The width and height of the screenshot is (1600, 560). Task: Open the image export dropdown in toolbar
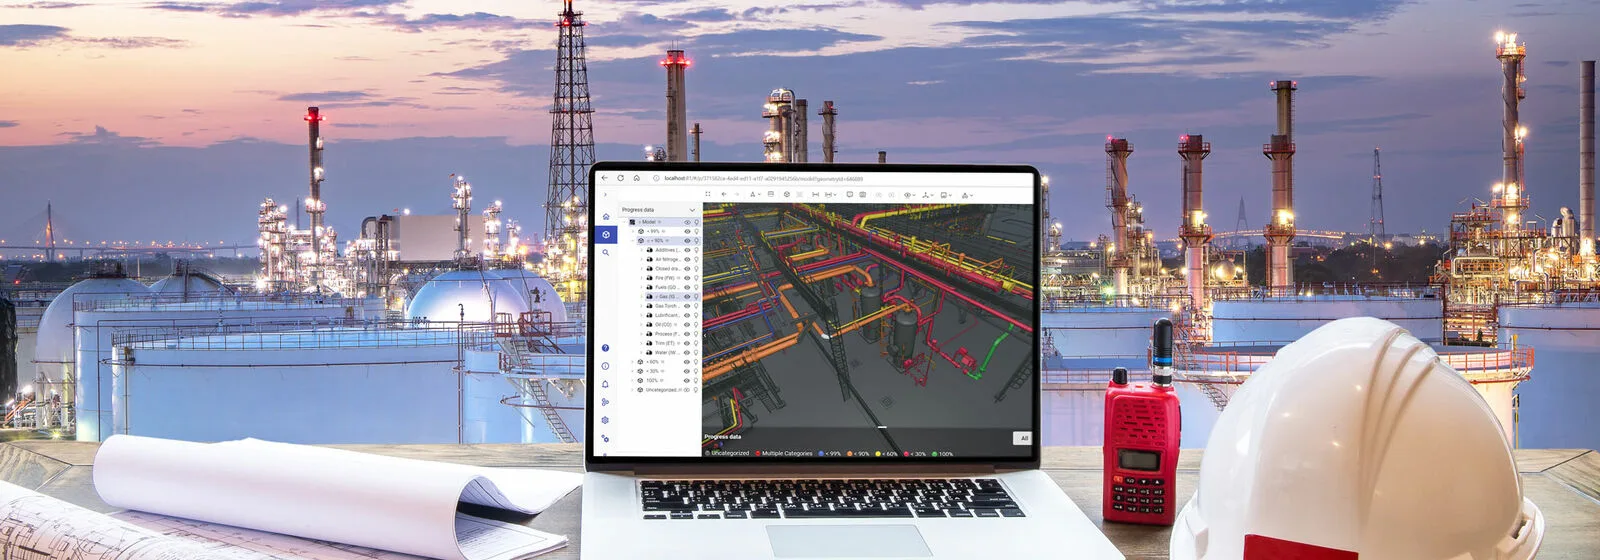946,195
